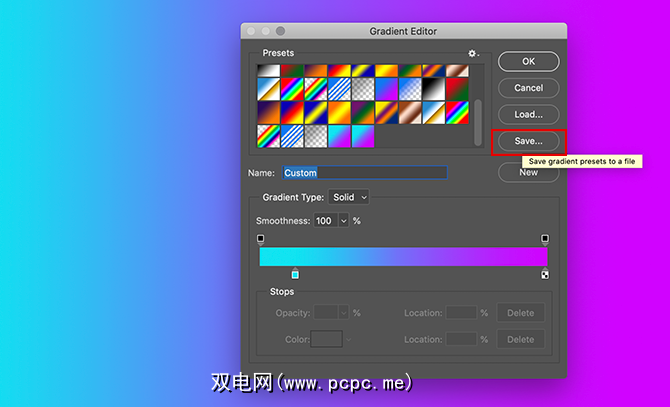Screen dimensions: 670x407
Task: Save gradient presets with the Save... button
Action: tap(528, 141)
